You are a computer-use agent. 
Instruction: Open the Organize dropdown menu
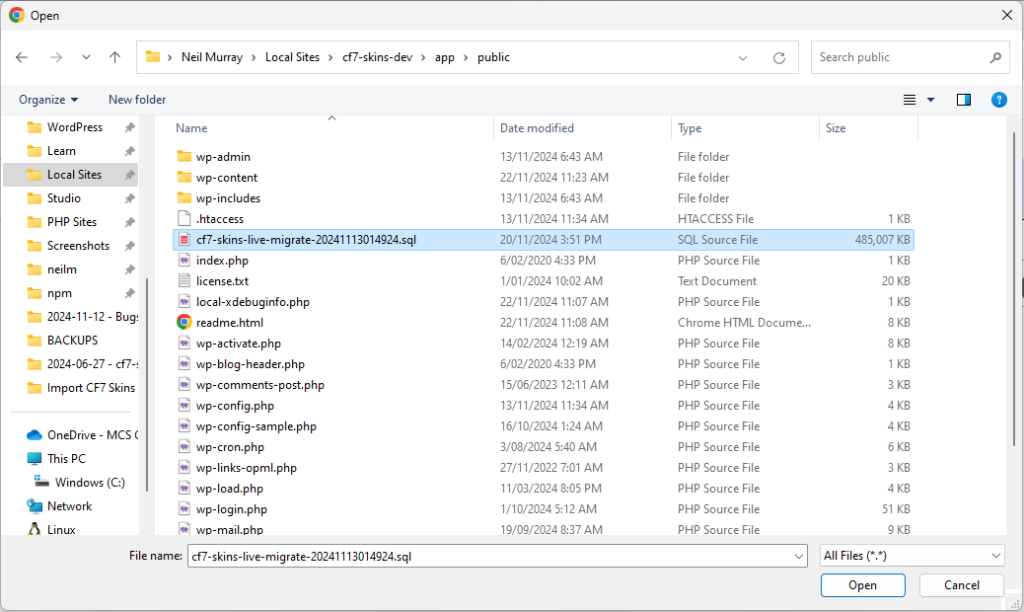[48, 100]
